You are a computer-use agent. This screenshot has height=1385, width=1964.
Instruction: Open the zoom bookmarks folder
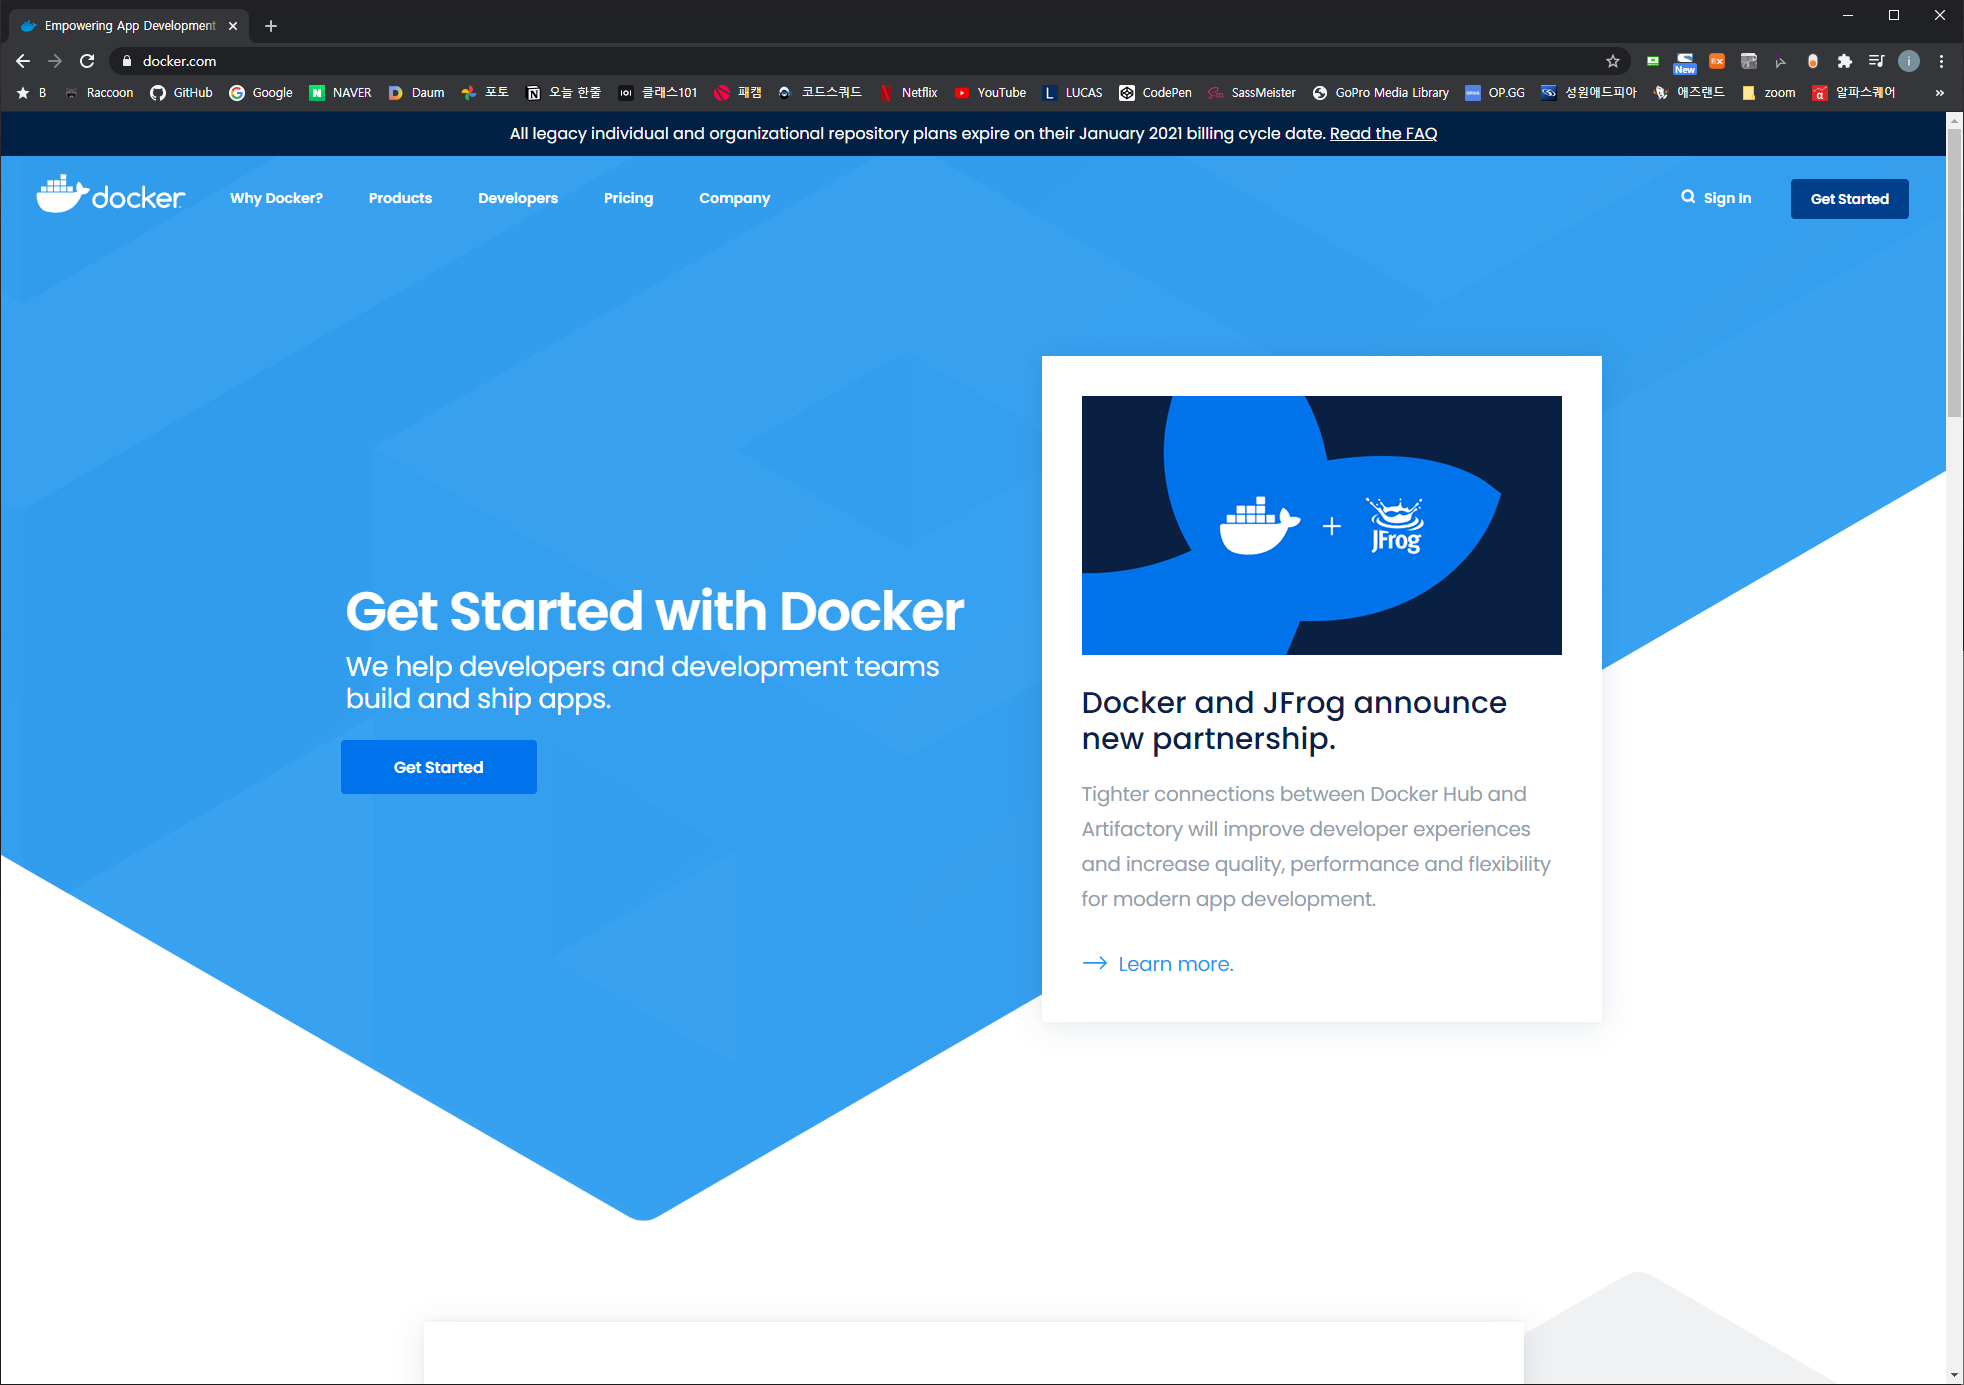pyautogui.click(x=1768, y=93)
